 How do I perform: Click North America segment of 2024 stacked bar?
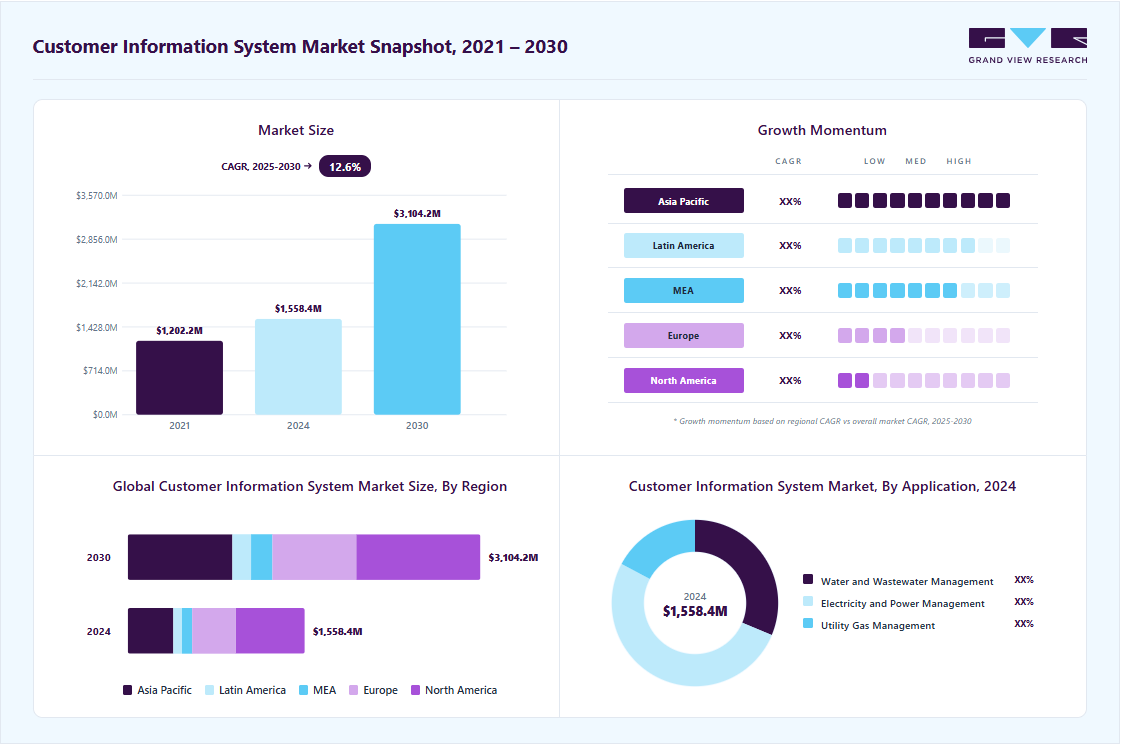pyautogui.click(x=270, y=631)
